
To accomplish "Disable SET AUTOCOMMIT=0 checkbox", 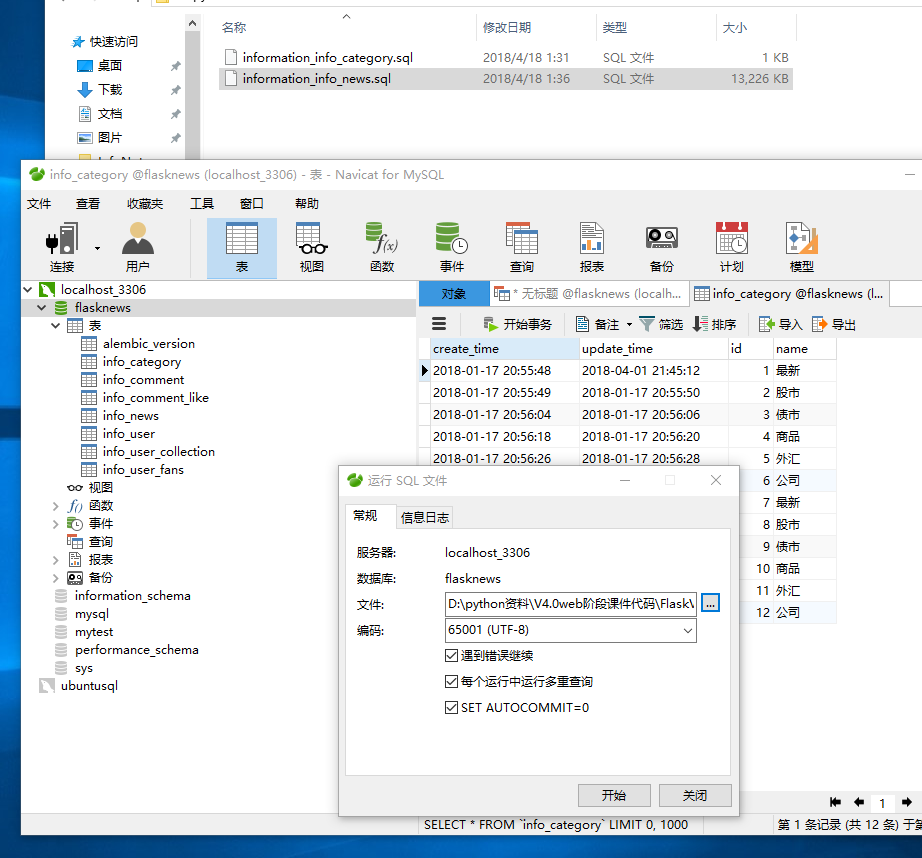I will click(x=450, y=708).
